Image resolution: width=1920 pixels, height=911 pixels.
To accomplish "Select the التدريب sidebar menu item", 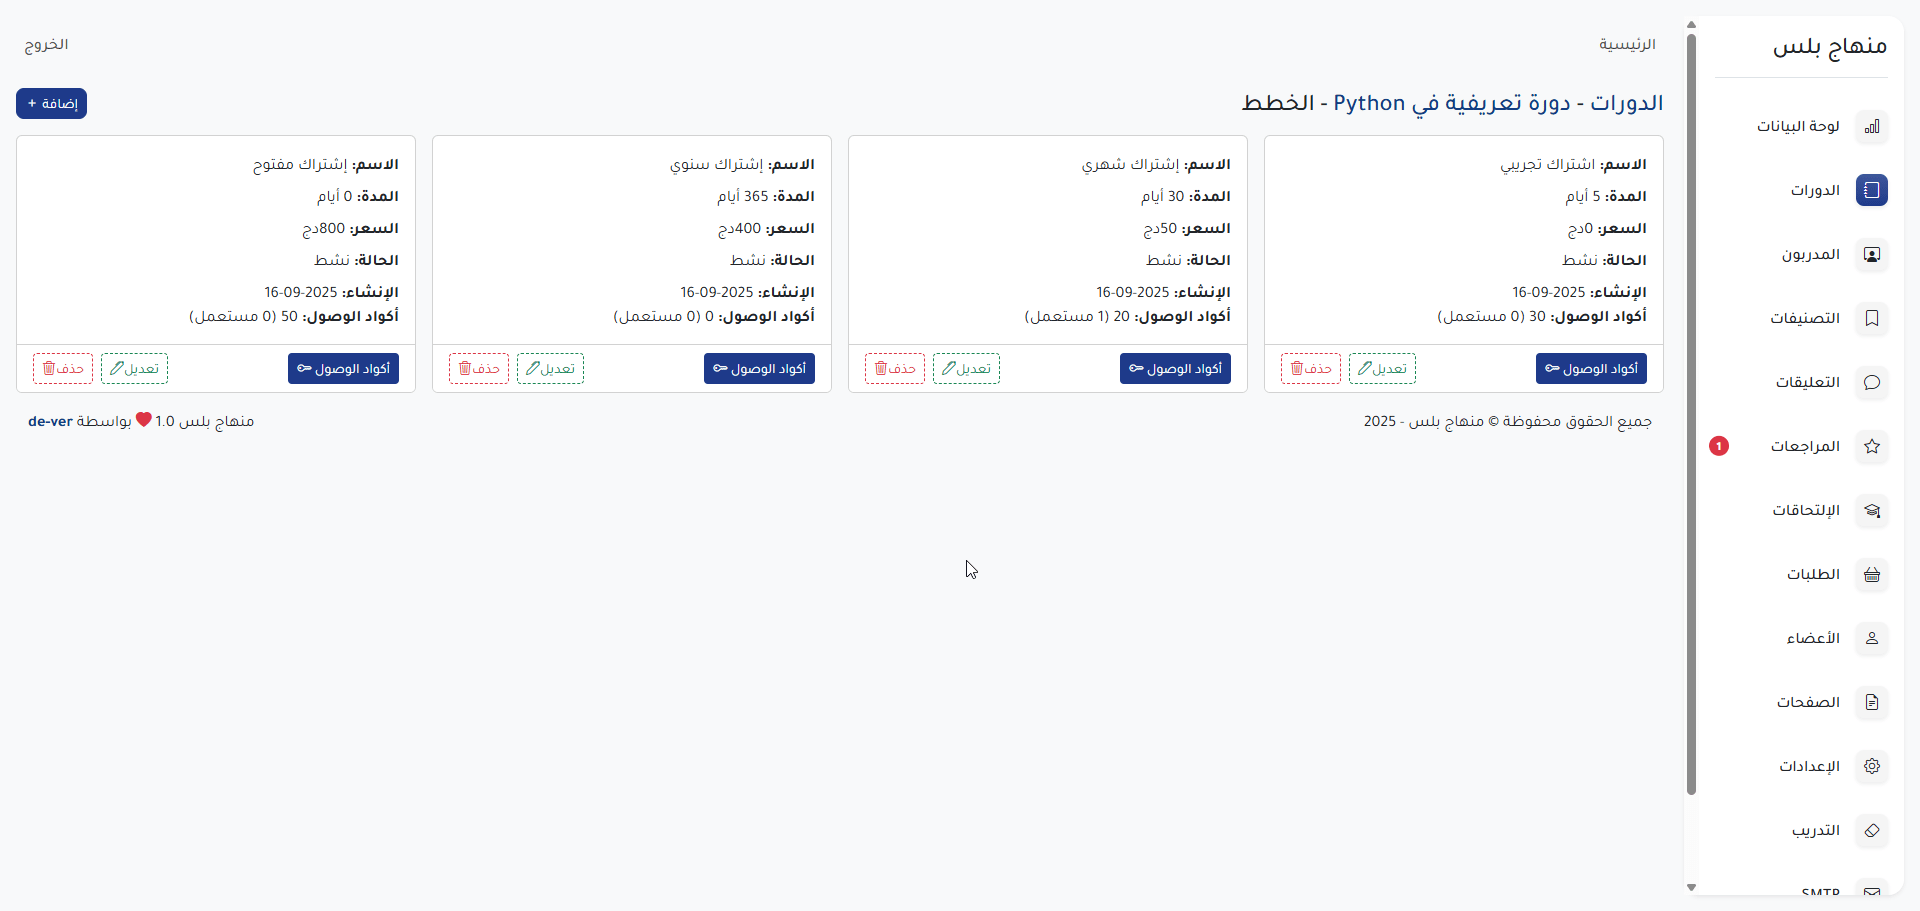I will click(x=1815, y=830).
